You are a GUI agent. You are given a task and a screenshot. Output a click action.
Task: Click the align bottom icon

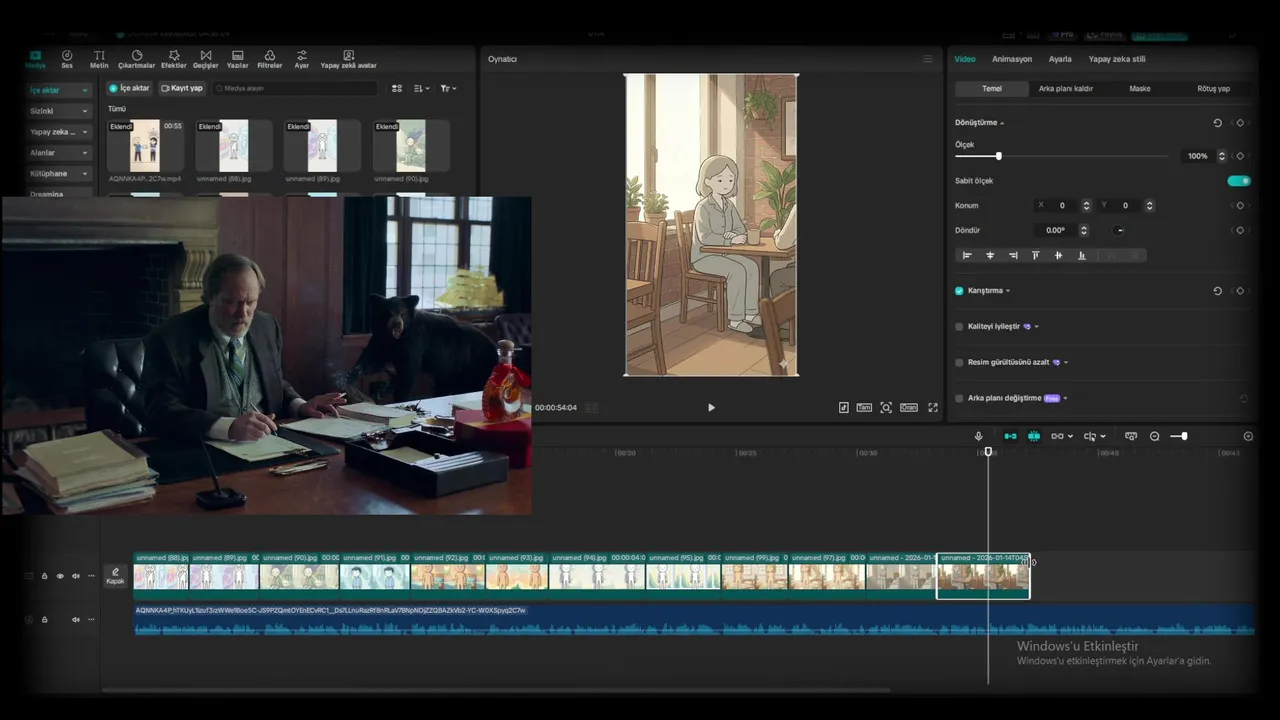coord(1081,256)
